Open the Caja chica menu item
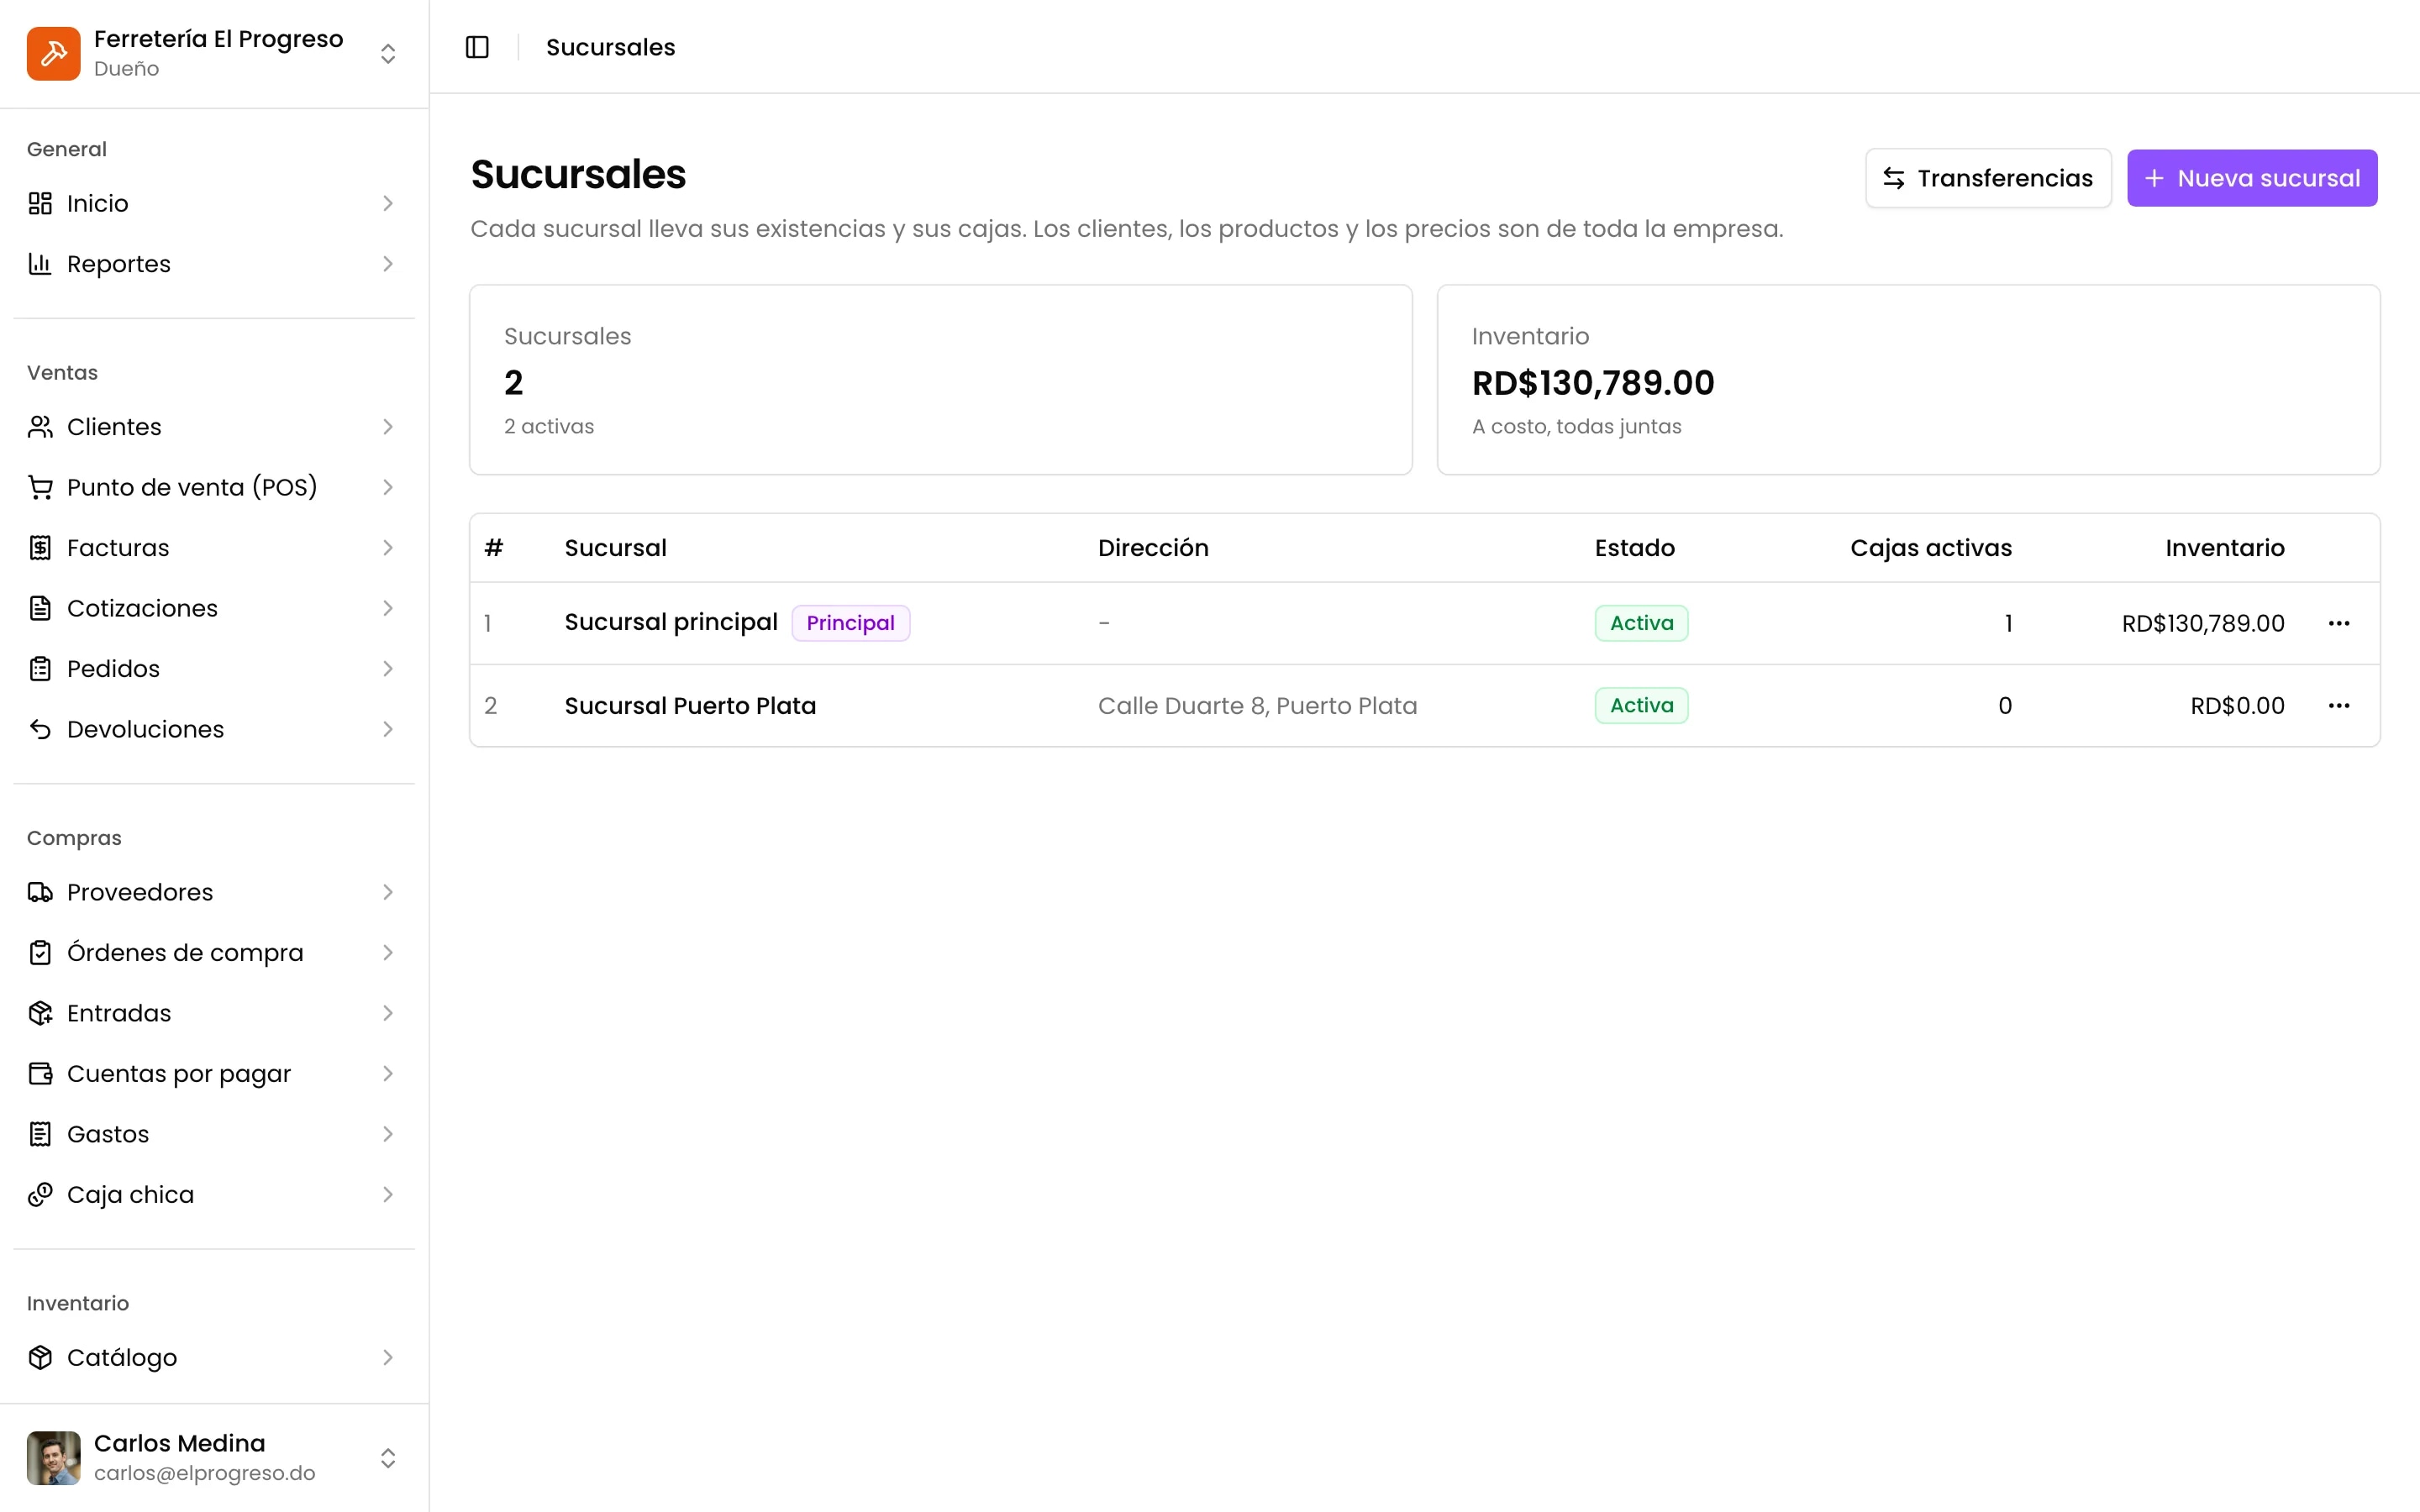2420x1512 pixels. [x=214, y=1195]
